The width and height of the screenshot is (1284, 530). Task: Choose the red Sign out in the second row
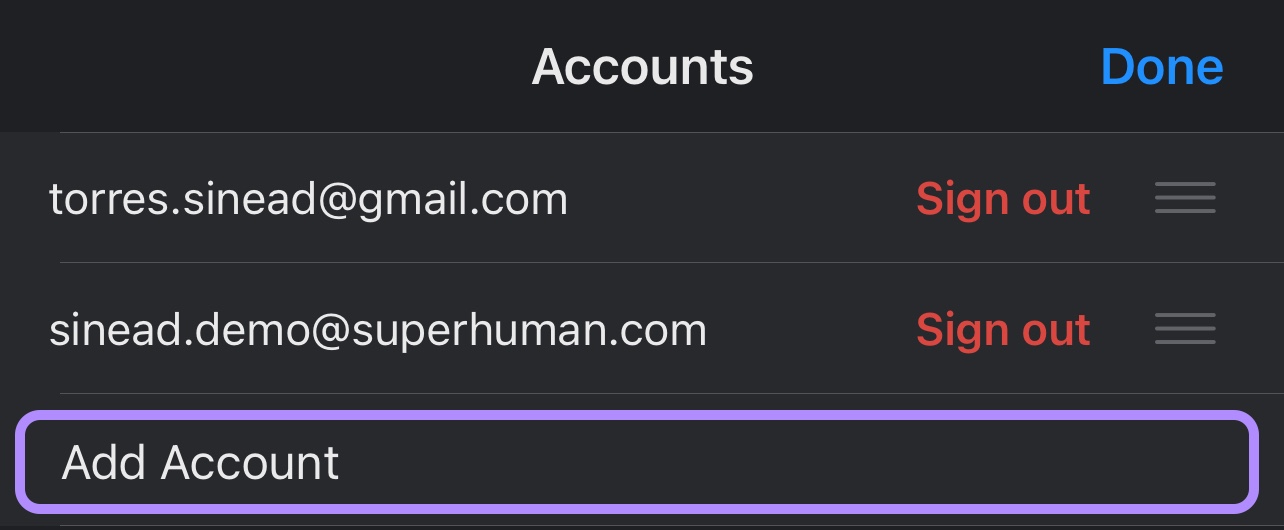pos(1003,329)
